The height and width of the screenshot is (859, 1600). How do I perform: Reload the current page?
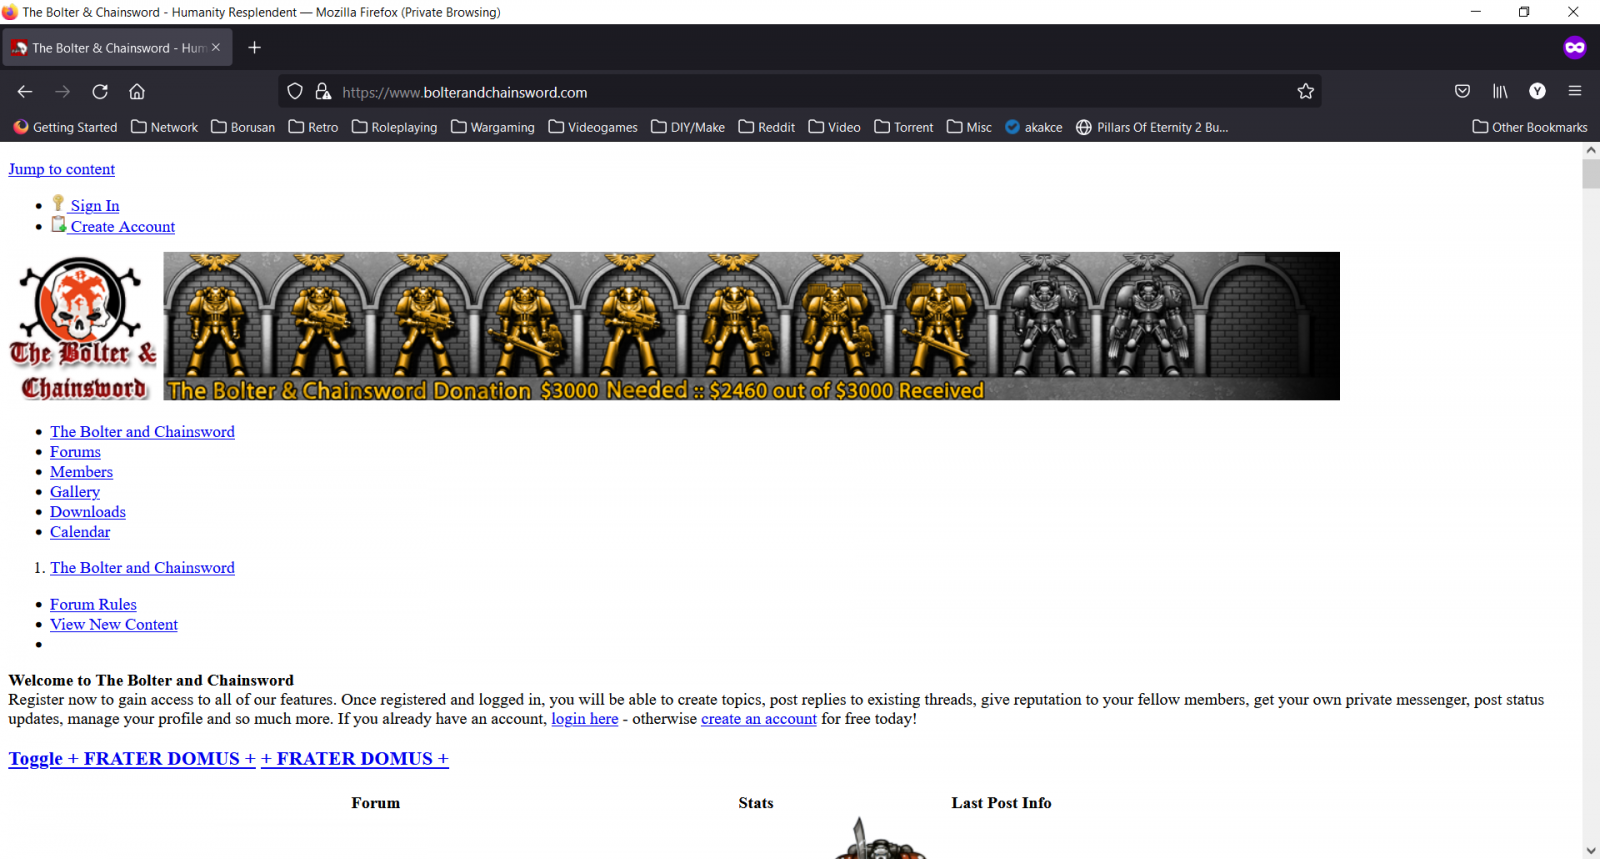(100, 92)
